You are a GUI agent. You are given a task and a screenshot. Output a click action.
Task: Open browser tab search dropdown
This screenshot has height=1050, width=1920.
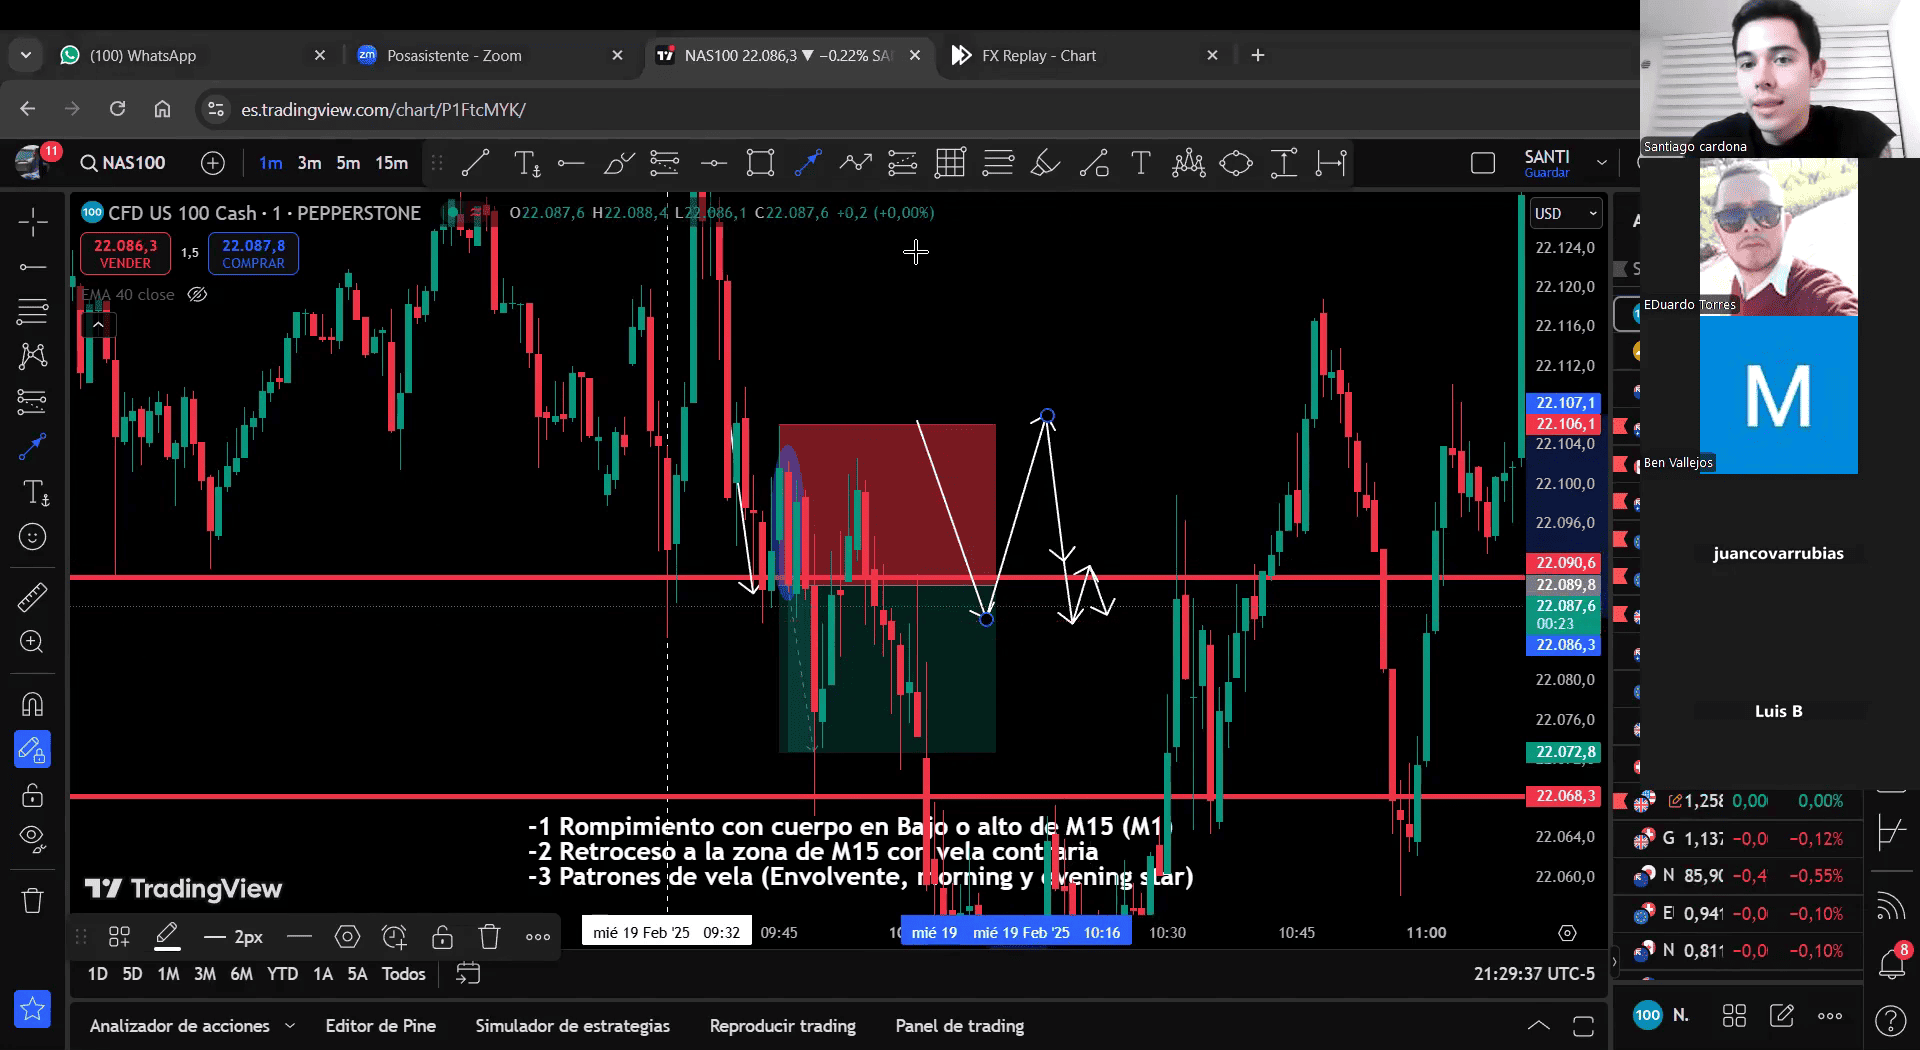(x=26, y=56)
